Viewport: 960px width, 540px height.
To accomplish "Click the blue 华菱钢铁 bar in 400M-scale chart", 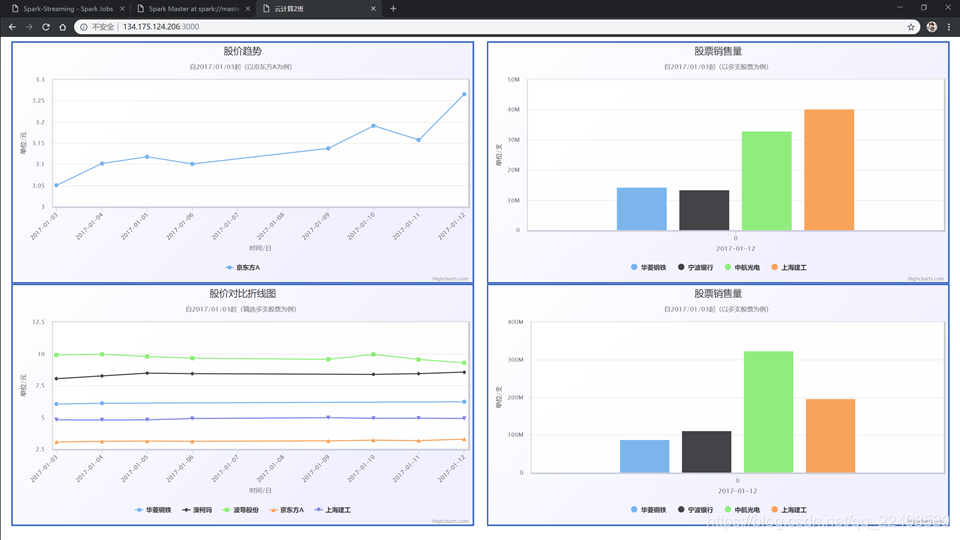I will point(645,456).
